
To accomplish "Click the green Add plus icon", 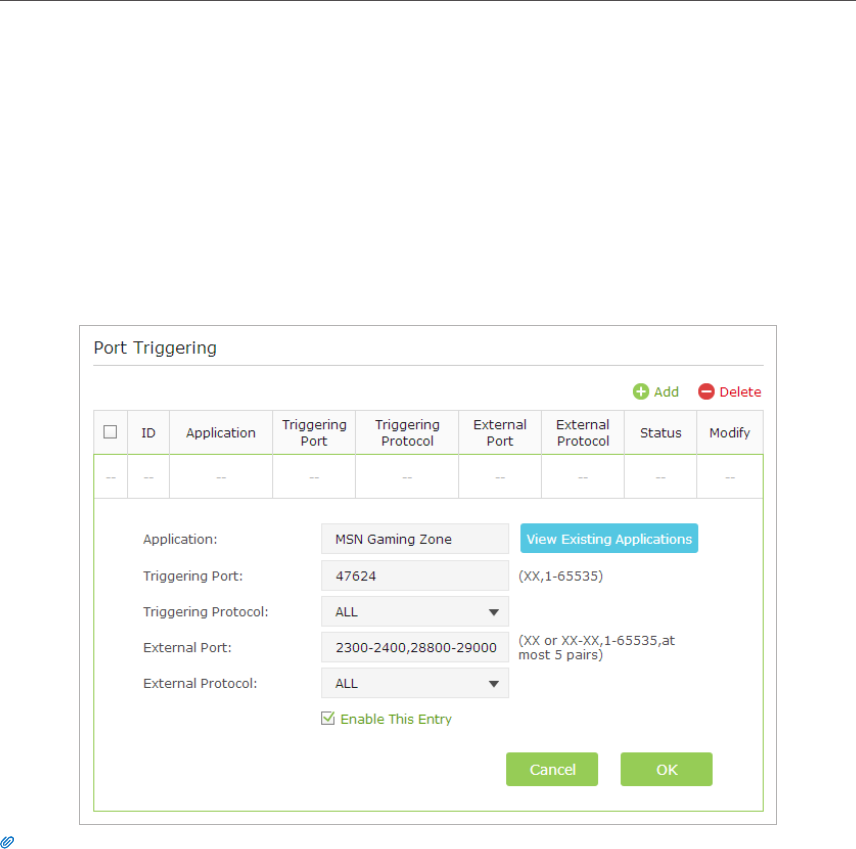I will (x=640, y=391).
